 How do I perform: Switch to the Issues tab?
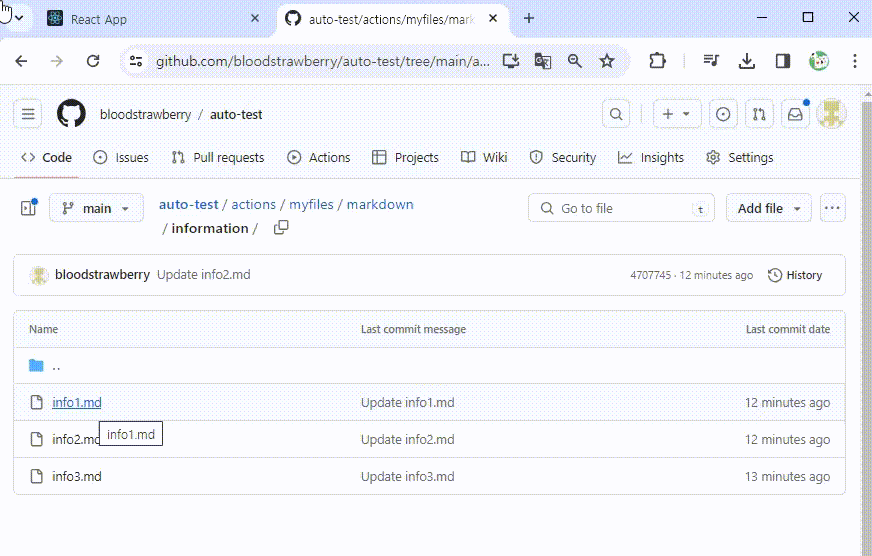[121, 157]
